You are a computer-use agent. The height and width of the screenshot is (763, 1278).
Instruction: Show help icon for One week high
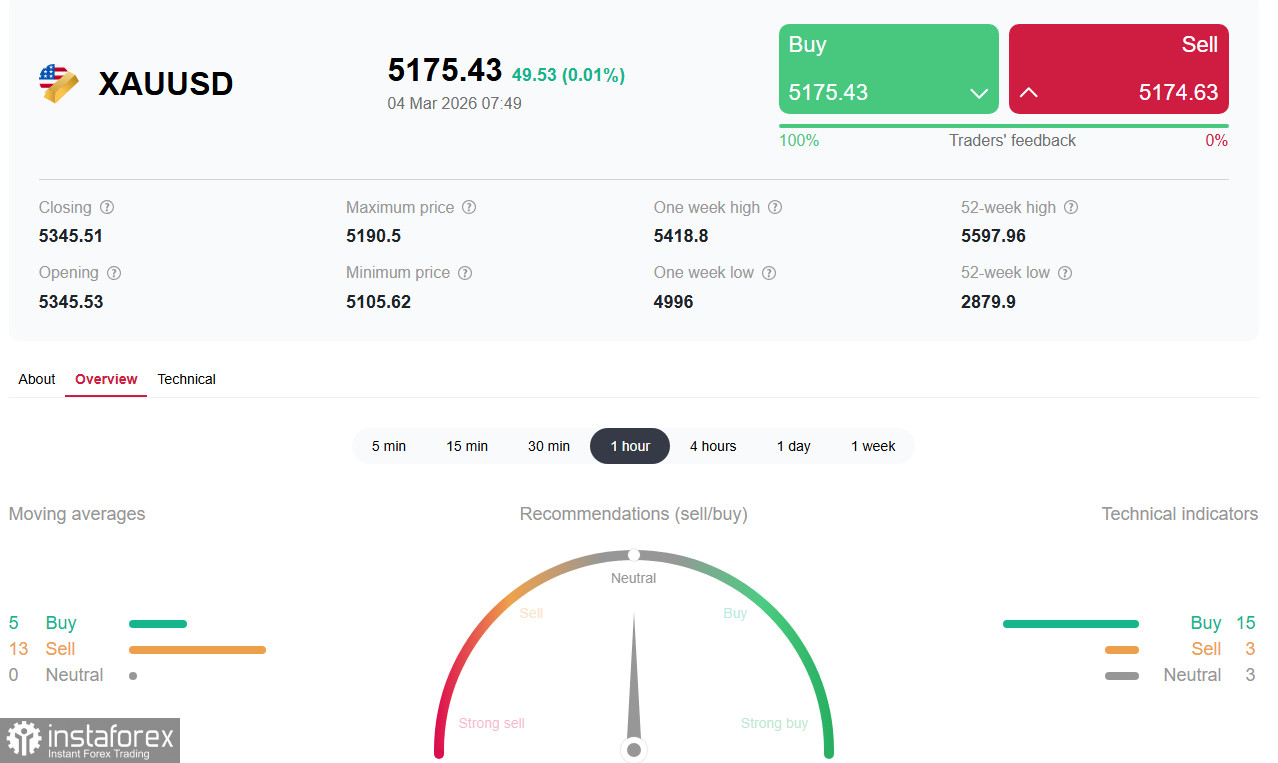(x=775, y=208)
